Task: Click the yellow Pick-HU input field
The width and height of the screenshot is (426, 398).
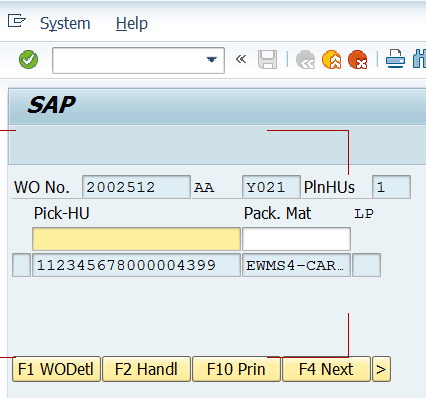Action: tap(136, 239)
